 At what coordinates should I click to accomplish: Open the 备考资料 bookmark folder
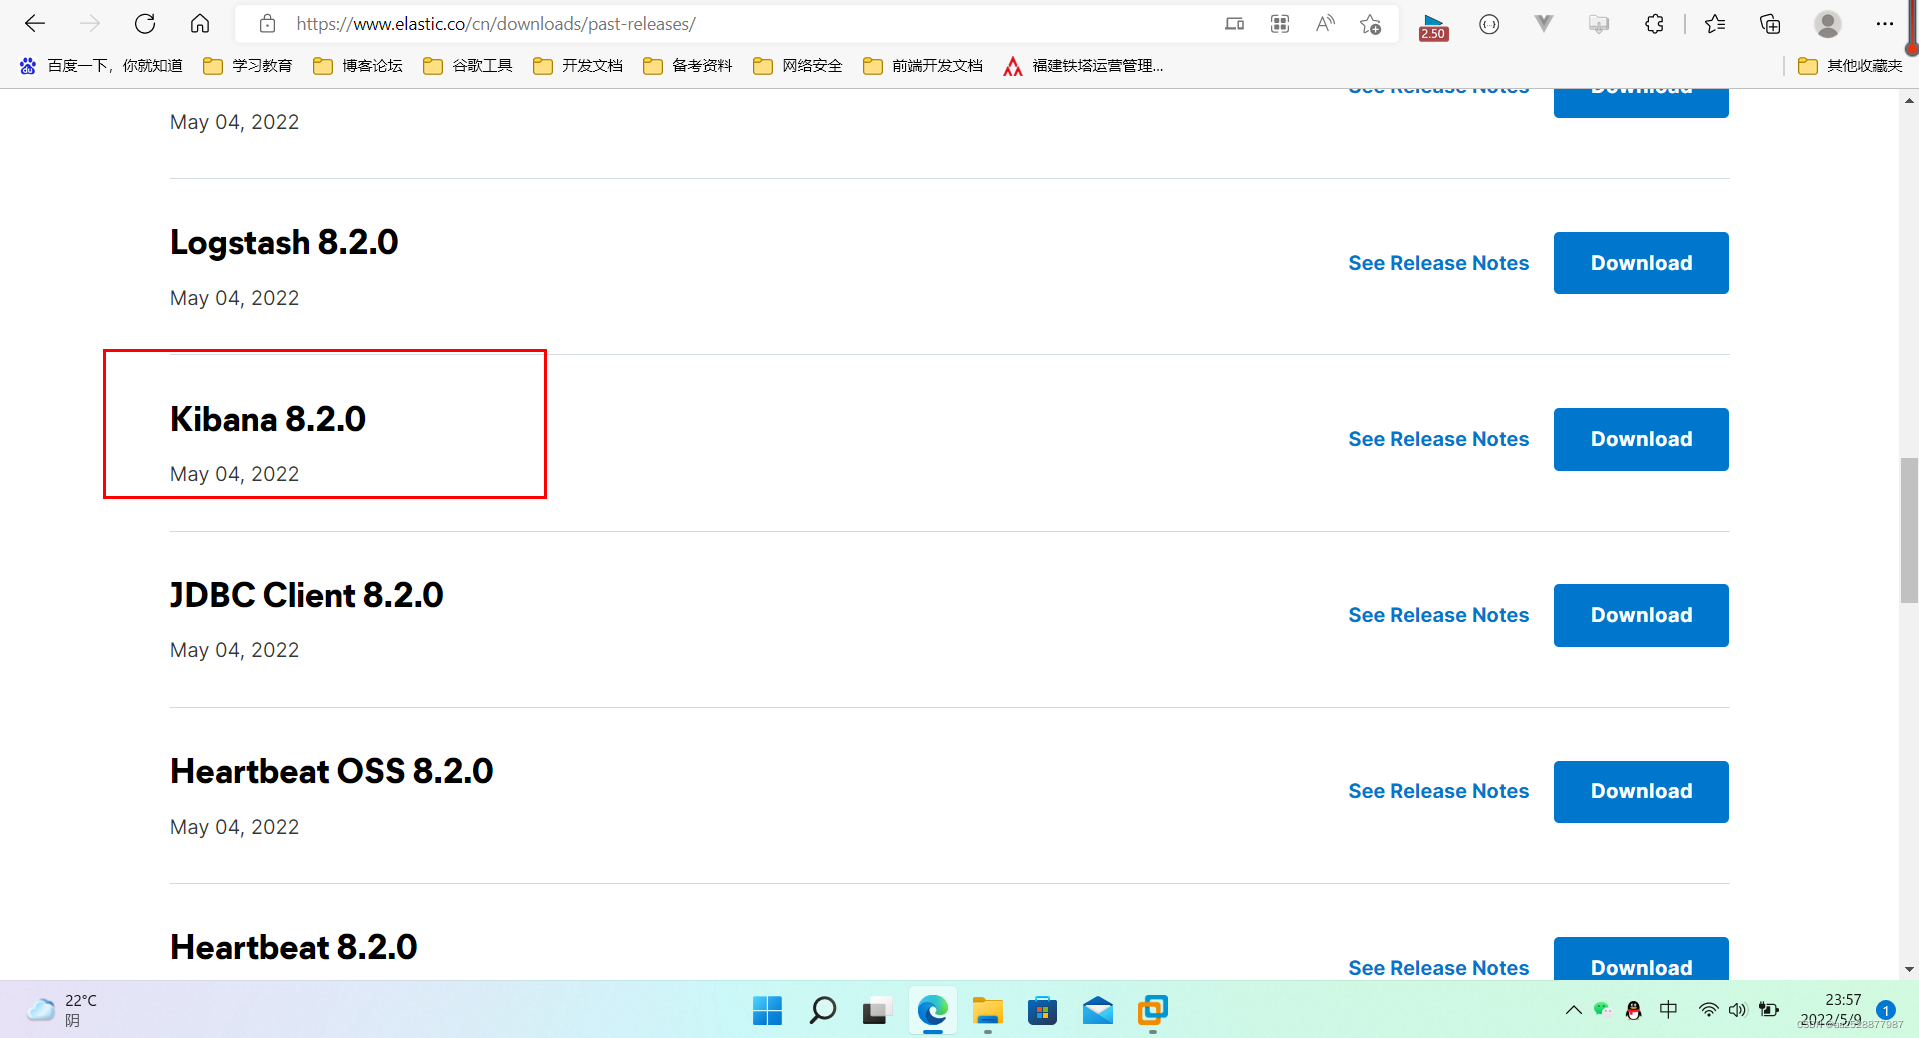click(687, 66)
